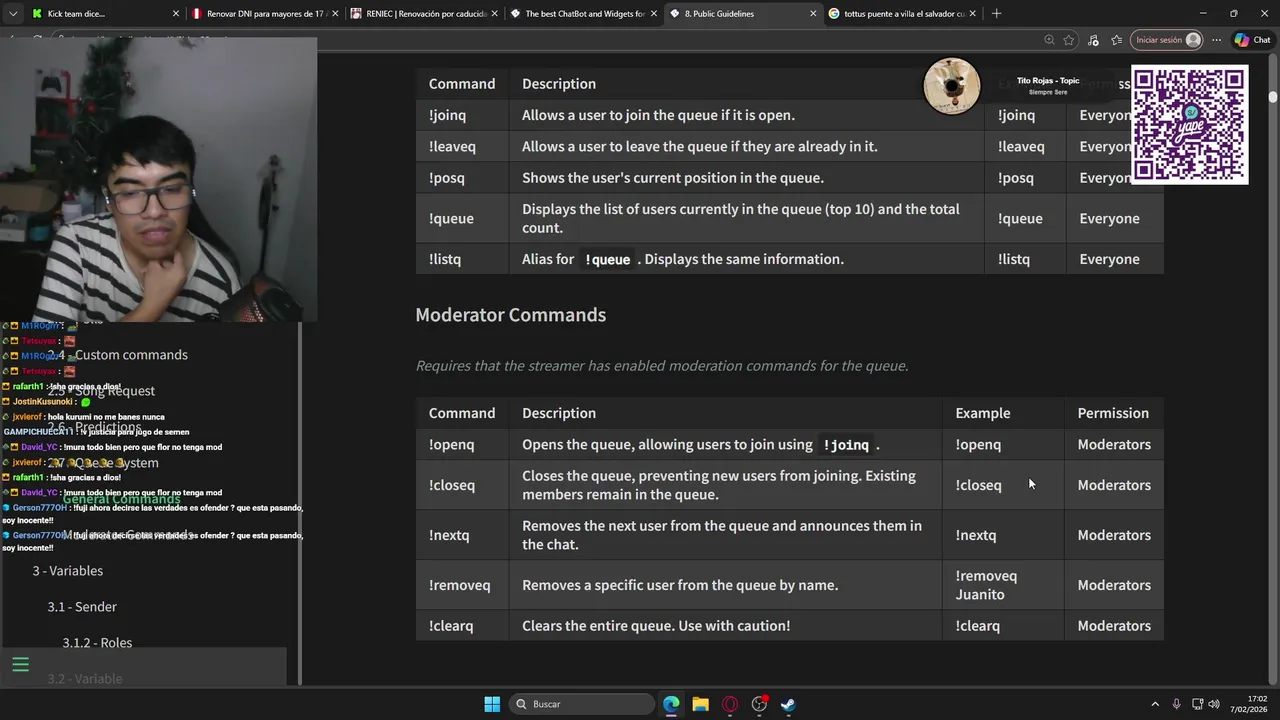Open 3.1.2 - Roles sidebar entry
This screenshot has width=1280, height=720.
pyautogui.click(x=97, y=643)
